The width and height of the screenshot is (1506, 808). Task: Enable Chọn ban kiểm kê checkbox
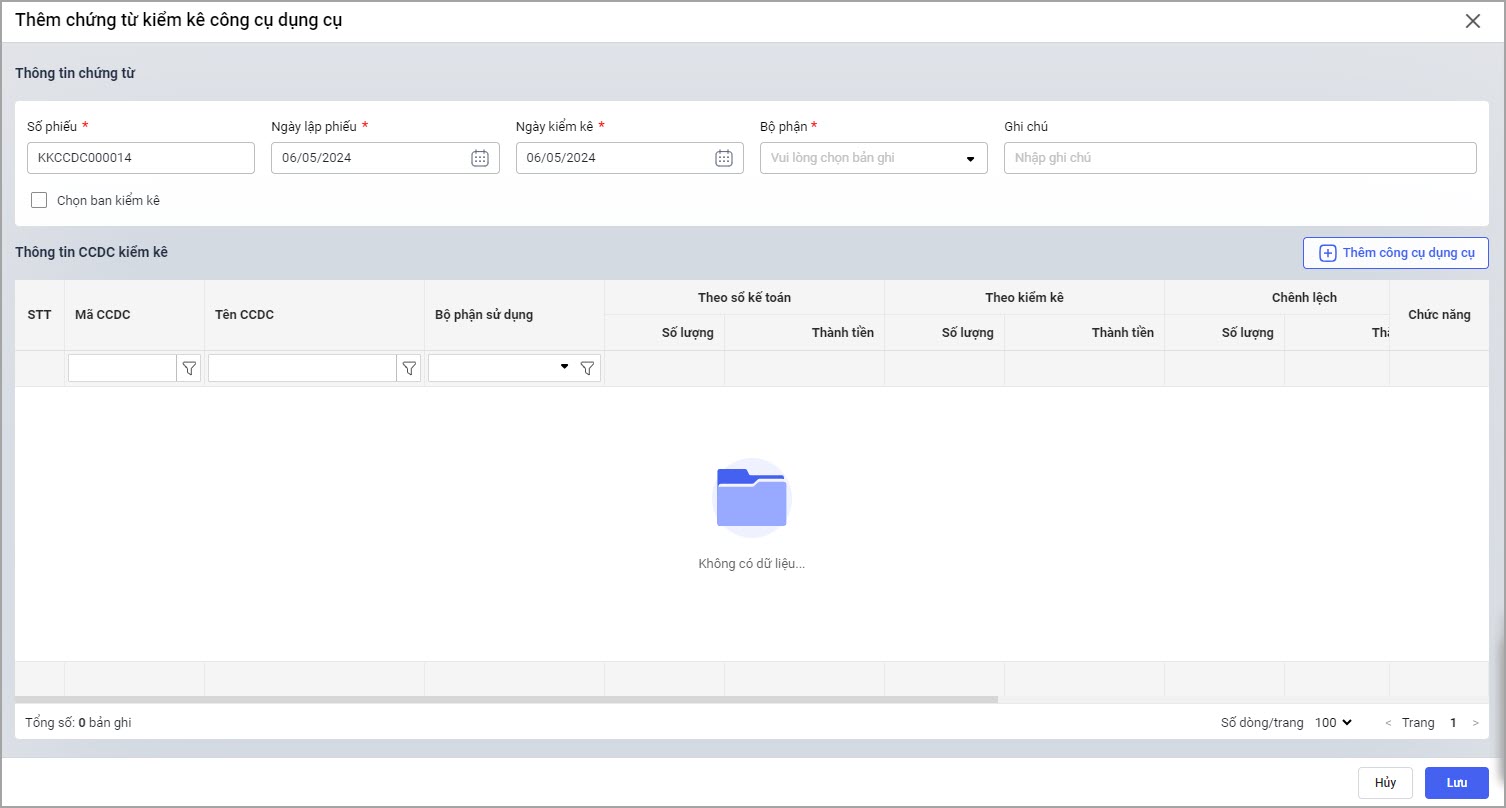point(39,200)
